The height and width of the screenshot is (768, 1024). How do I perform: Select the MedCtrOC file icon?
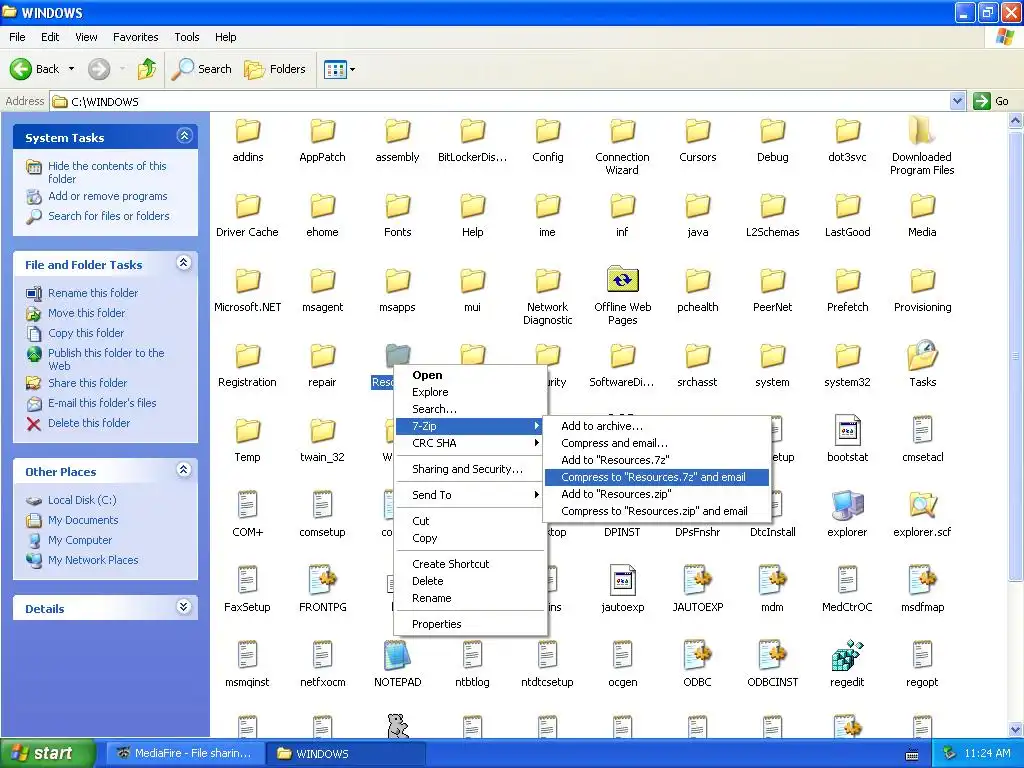tap(847, 581)
